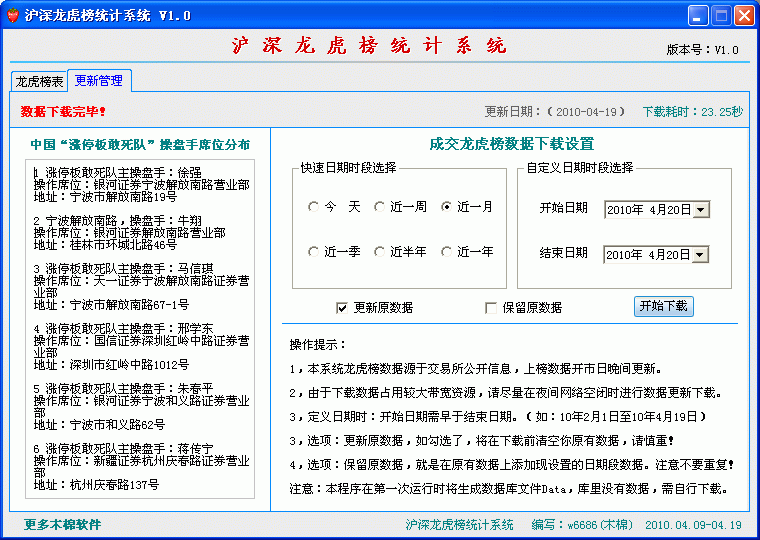Screen dimensions: 760x540
Task: Click the 结束日期 date field value
Action: [648, 254]
